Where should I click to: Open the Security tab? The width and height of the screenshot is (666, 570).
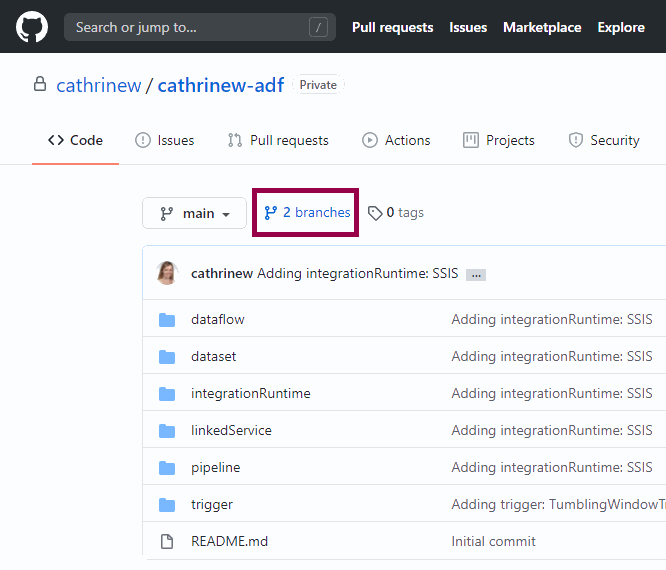pyautogui.click(x=604, y=141)
